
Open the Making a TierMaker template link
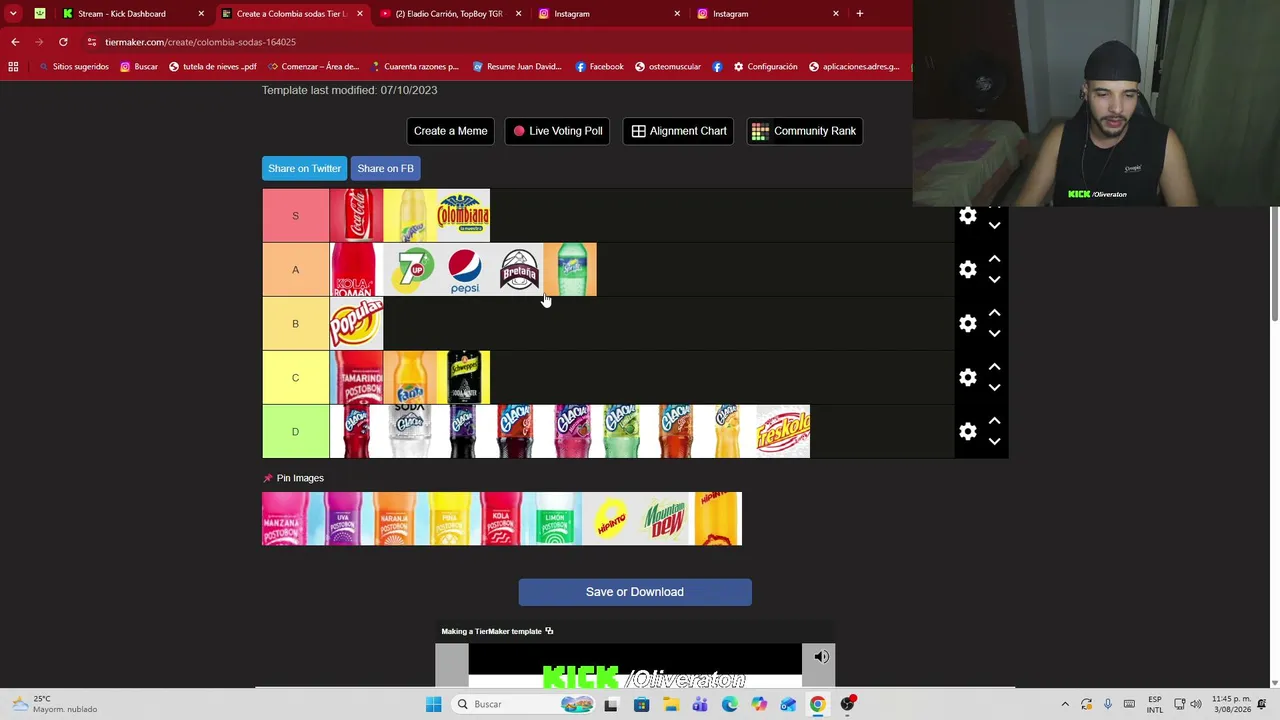[x=498, y=631]
